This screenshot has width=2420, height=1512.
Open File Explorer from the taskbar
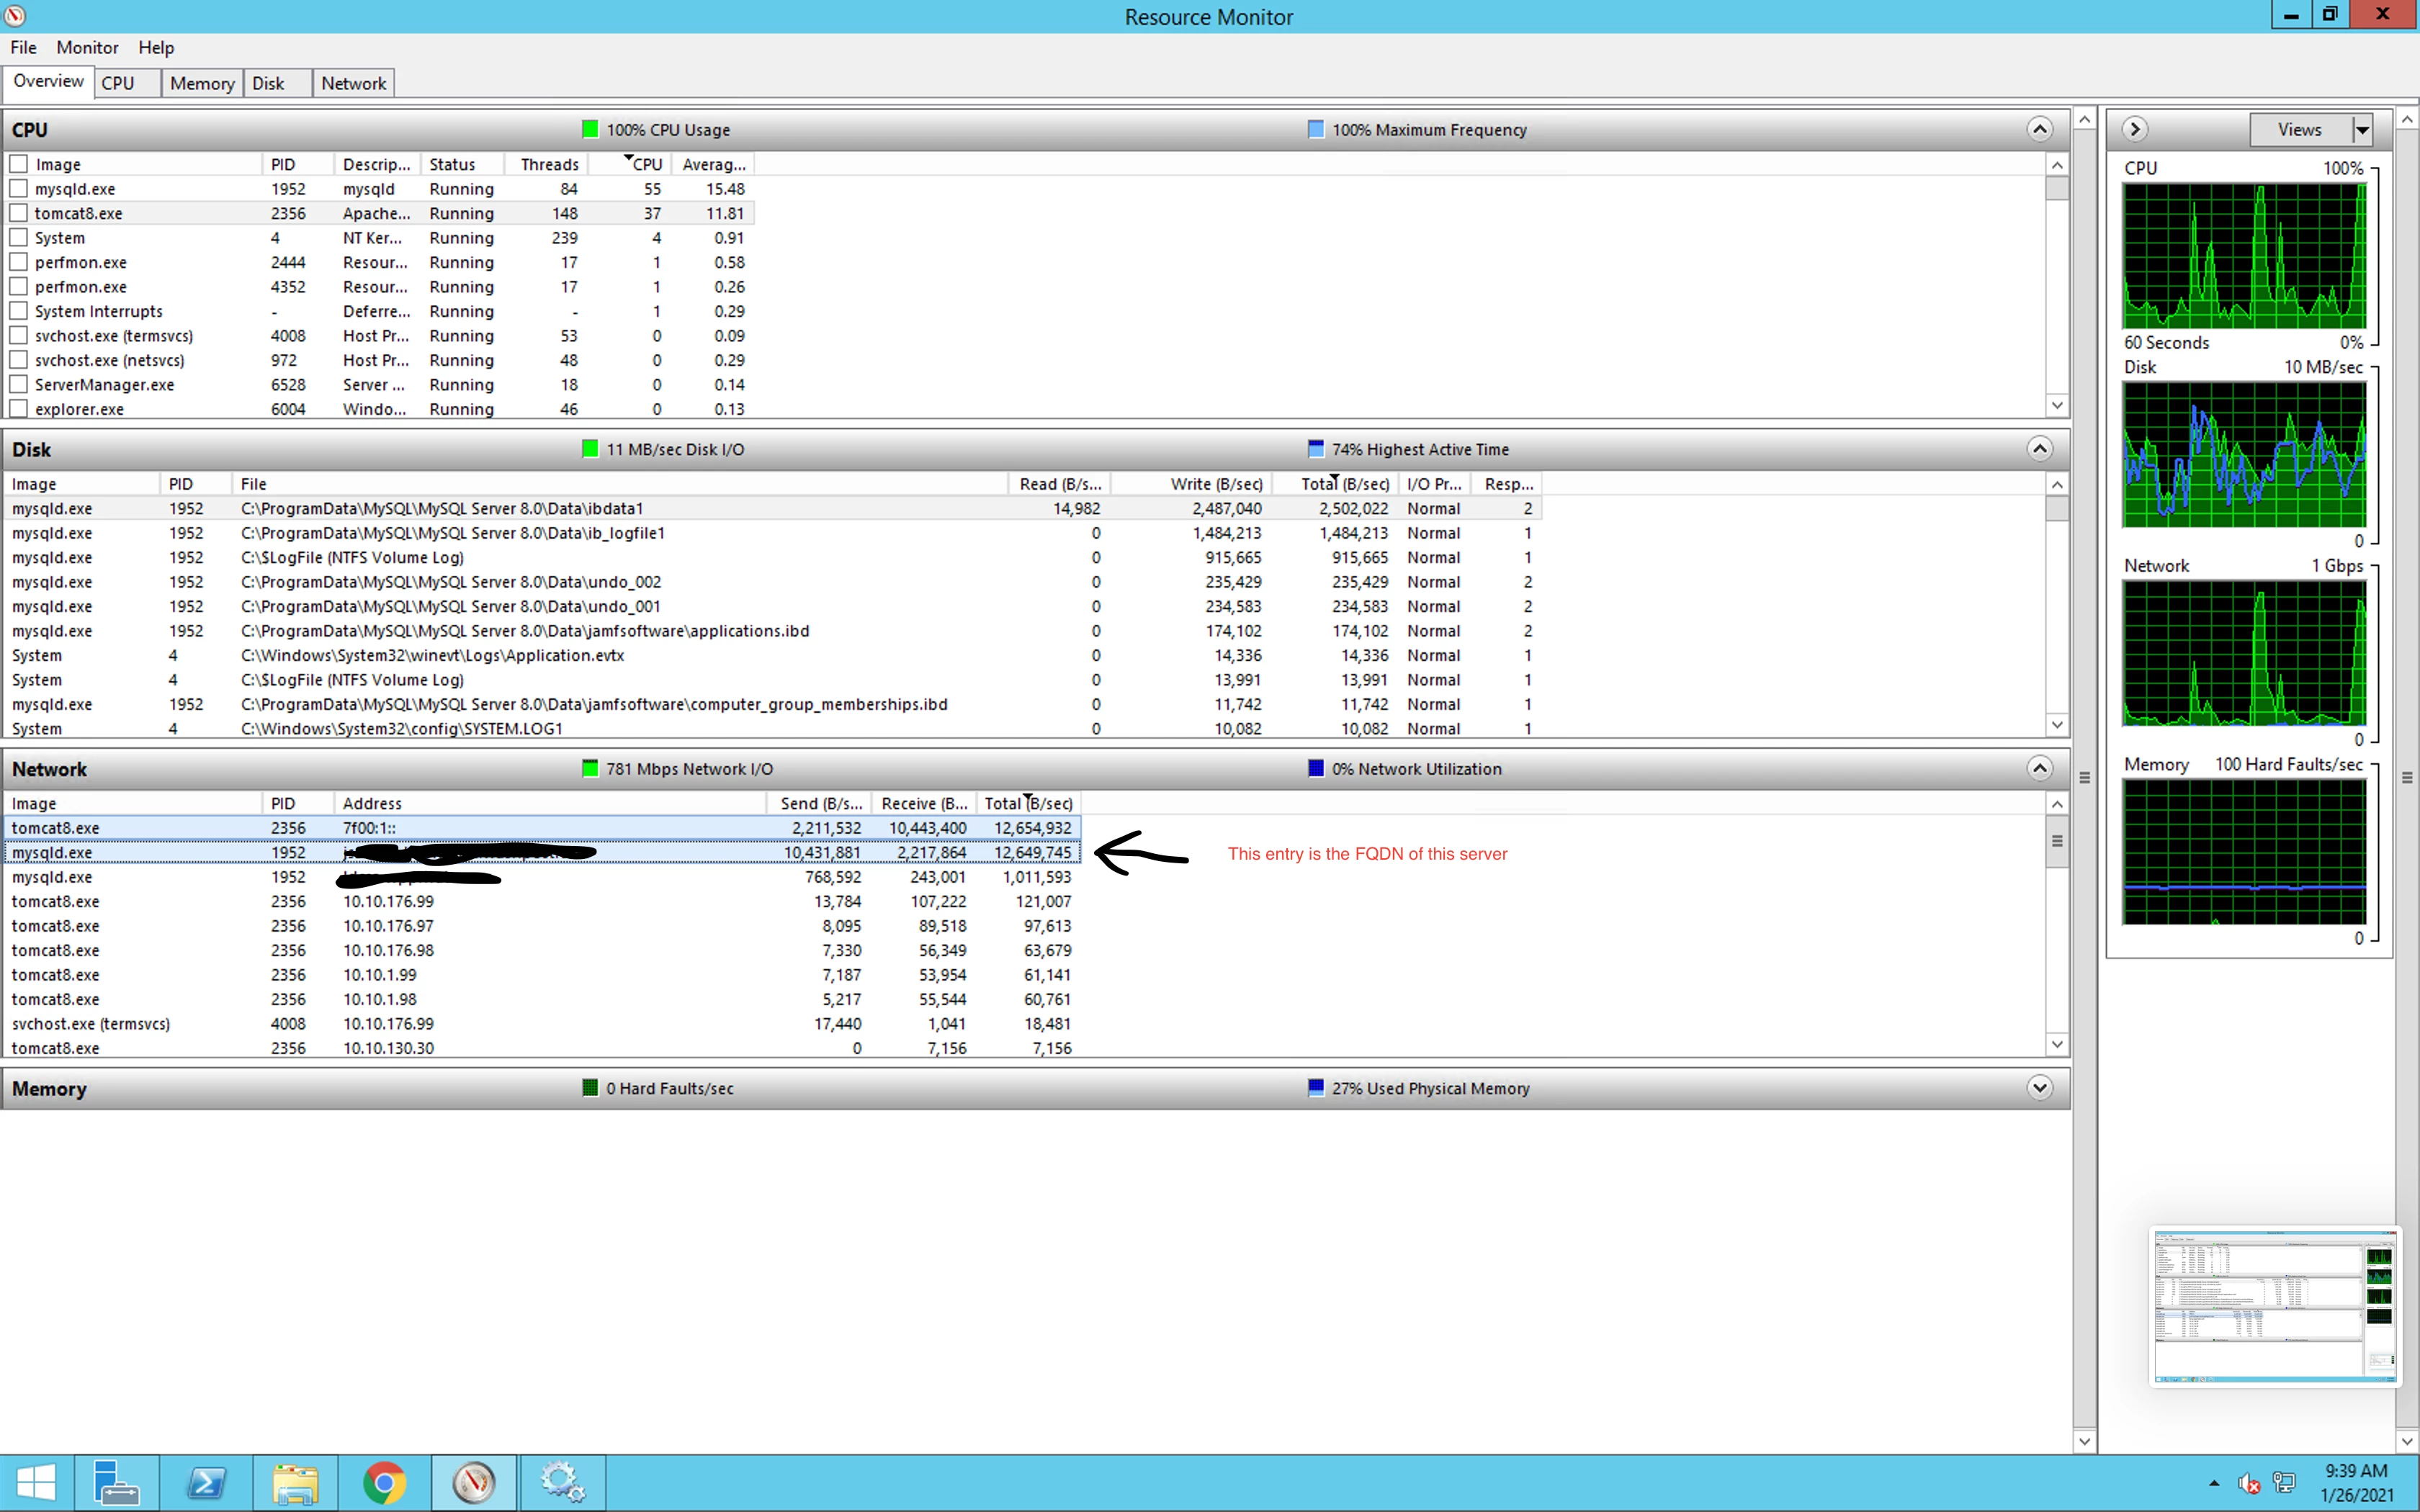click(x=295, y=1483)
